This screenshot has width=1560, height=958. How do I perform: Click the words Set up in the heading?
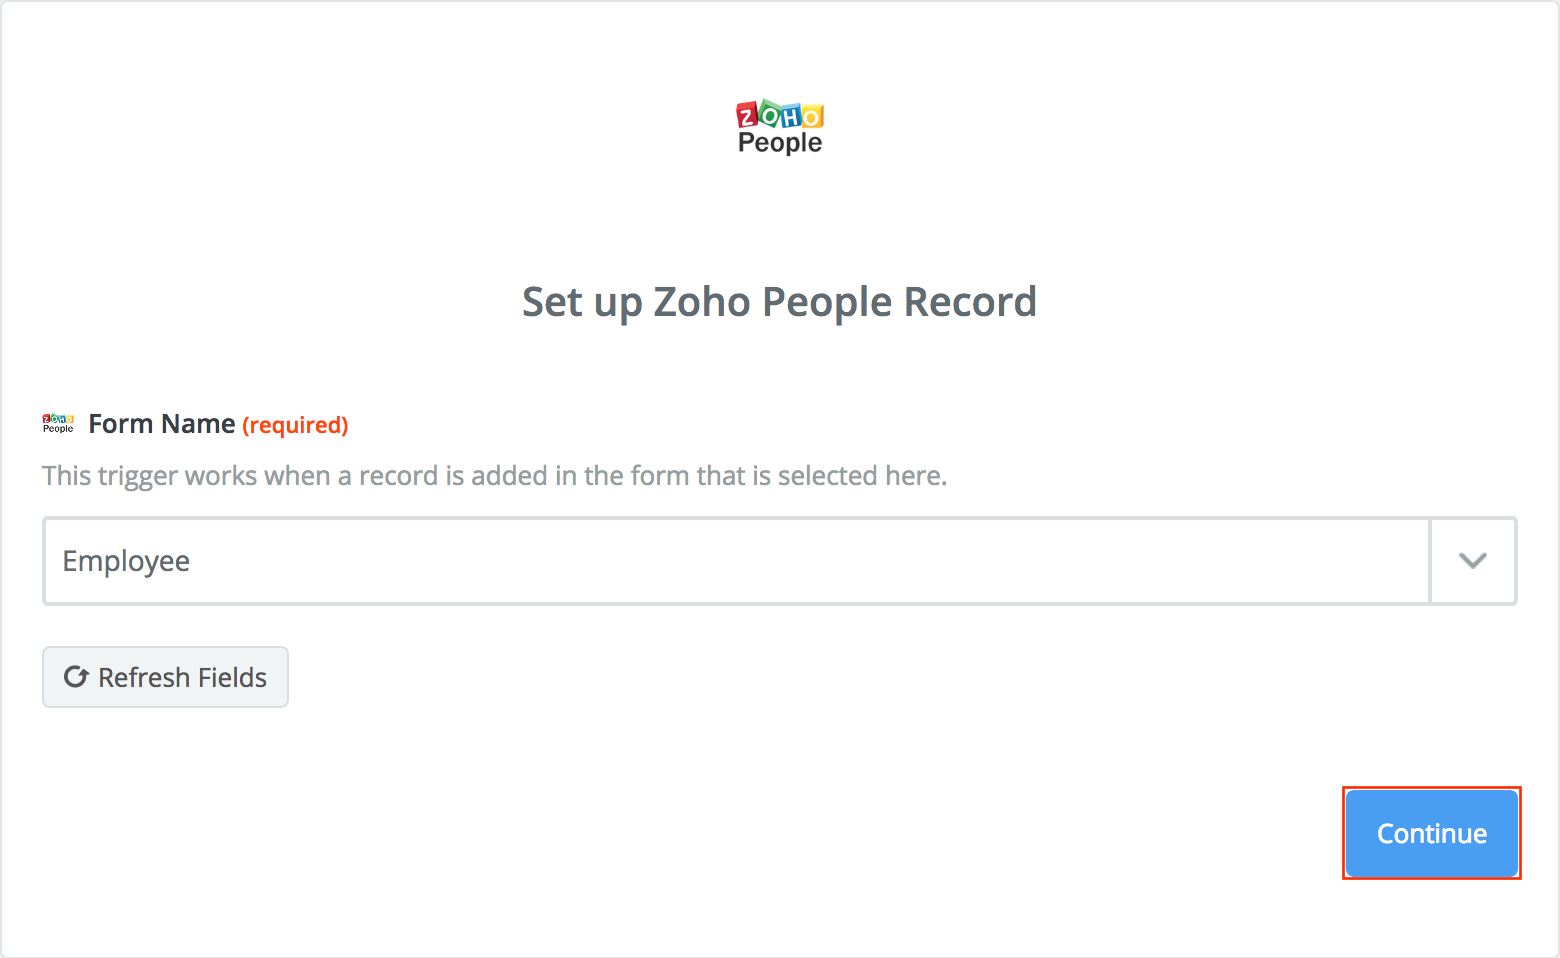tap(581, 302)
